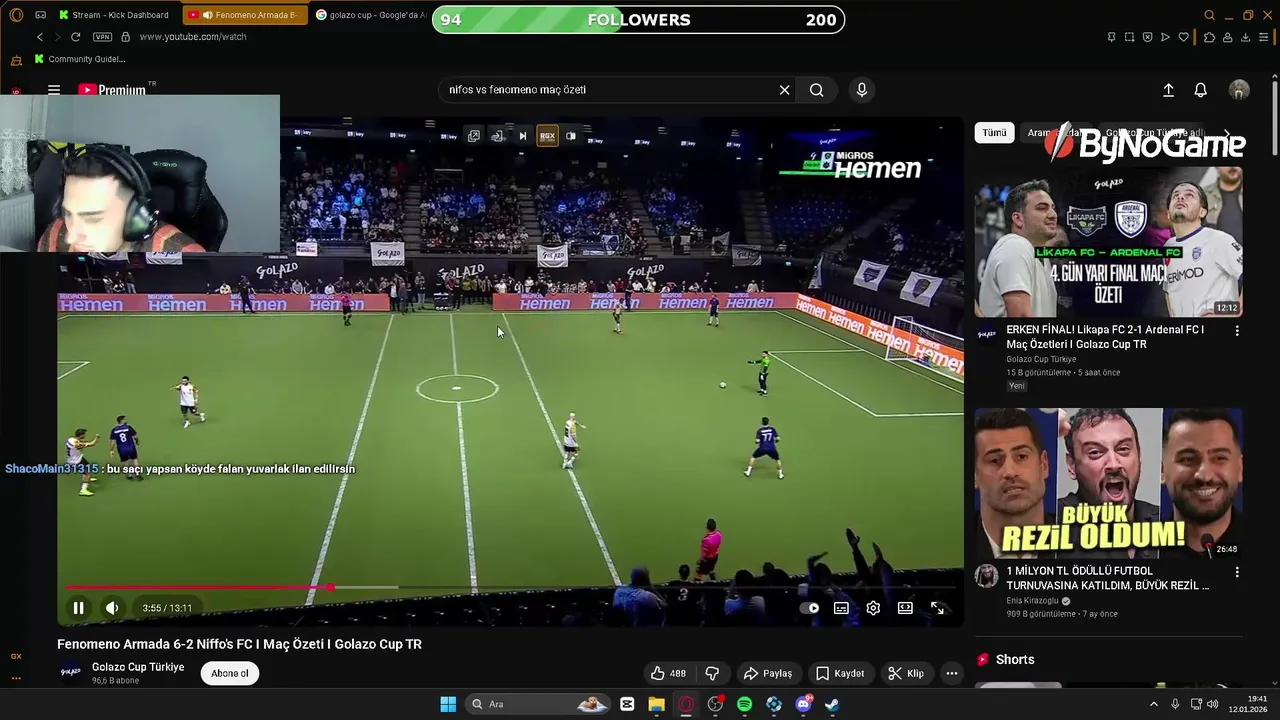Open the Windows Start menu
Screen dimensions: 1280x720
coord(448,704)
